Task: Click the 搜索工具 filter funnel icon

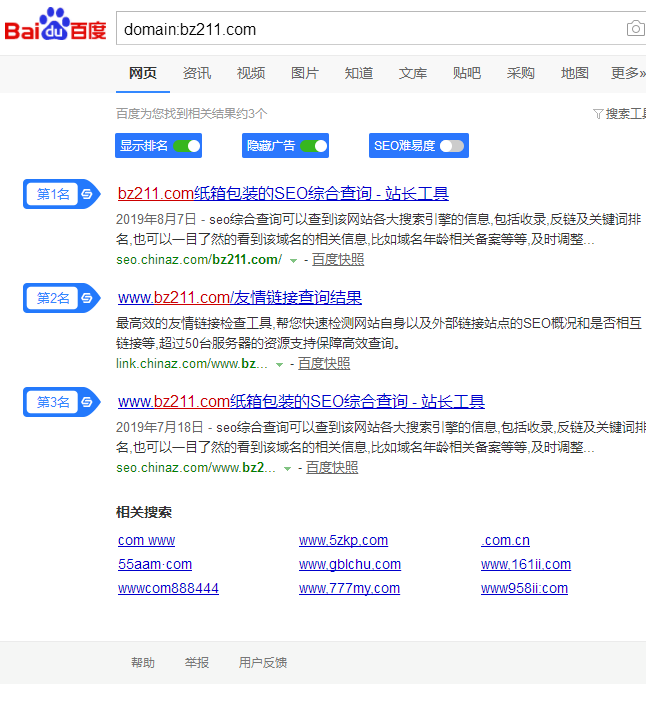Action: (x=598, y=114)
